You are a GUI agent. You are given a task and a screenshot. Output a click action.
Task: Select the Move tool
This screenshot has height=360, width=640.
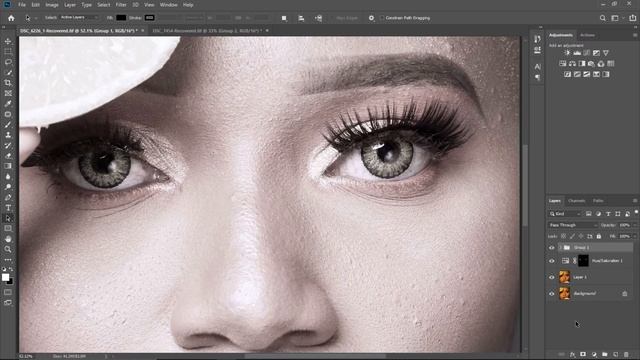tap(8, 41)
